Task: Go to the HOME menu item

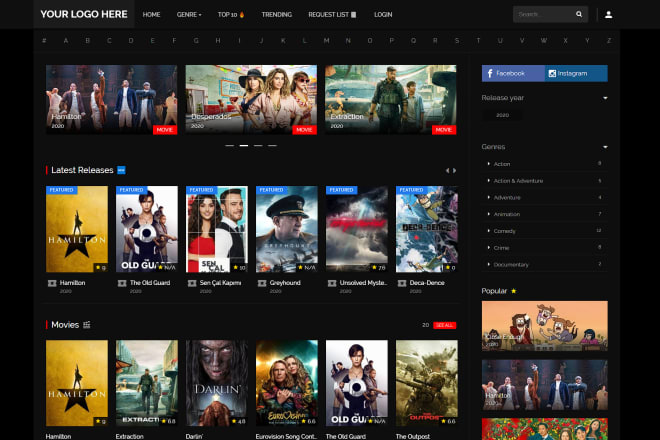Action: pos(151,14)
